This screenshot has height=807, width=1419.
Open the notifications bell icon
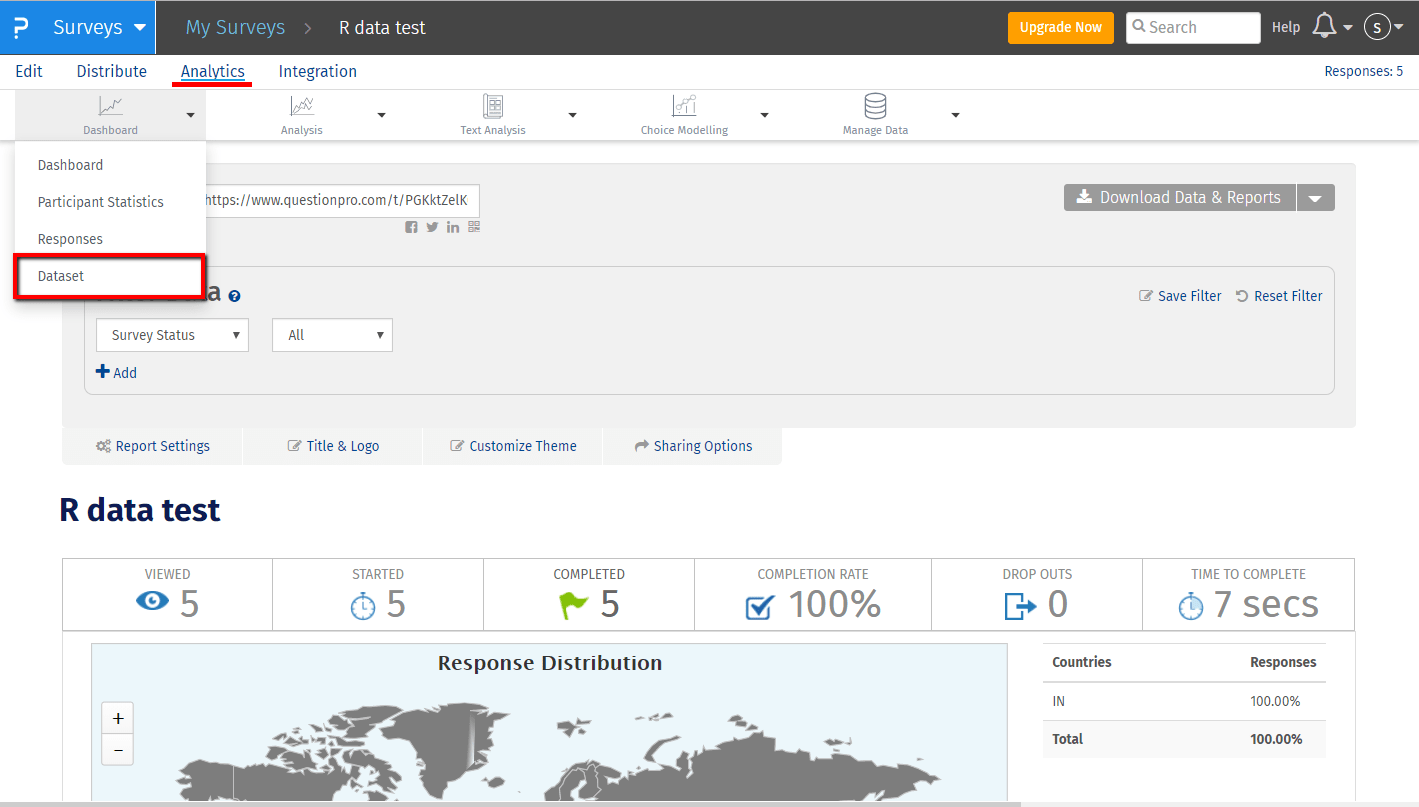click(1324, 26)
